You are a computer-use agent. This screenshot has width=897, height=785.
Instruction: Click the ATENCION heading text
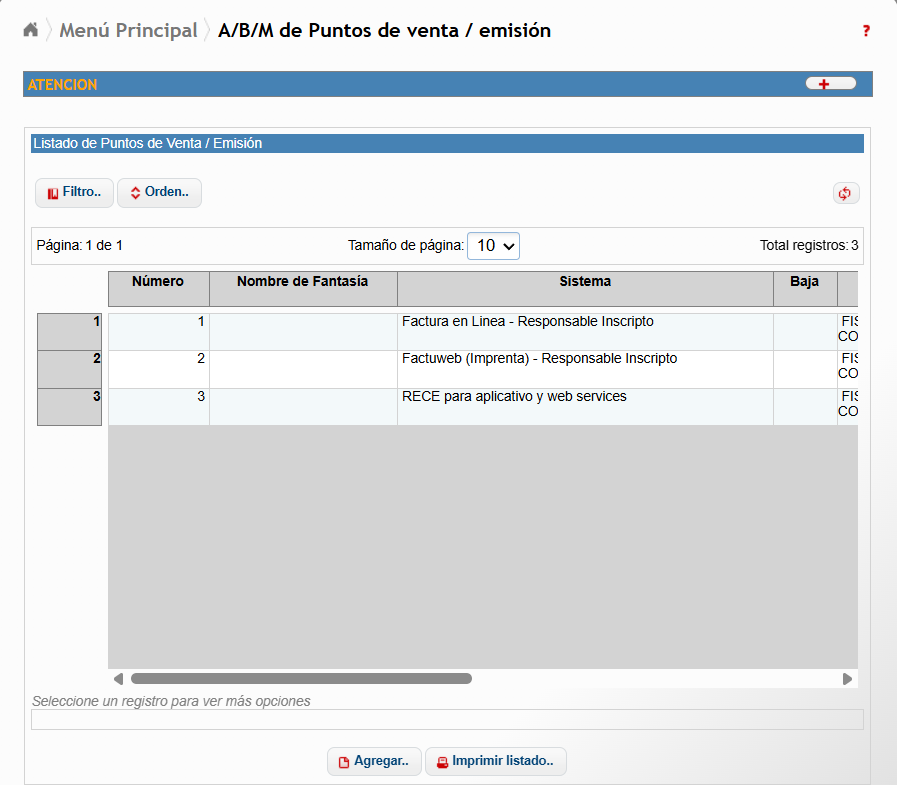[x=62, y=85]
